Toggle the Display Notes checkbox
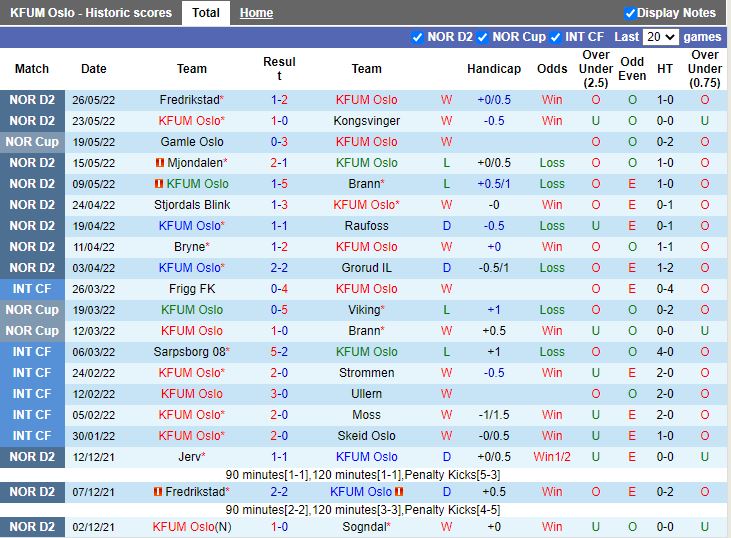This screenshot has width=731, height=538. 630,13
